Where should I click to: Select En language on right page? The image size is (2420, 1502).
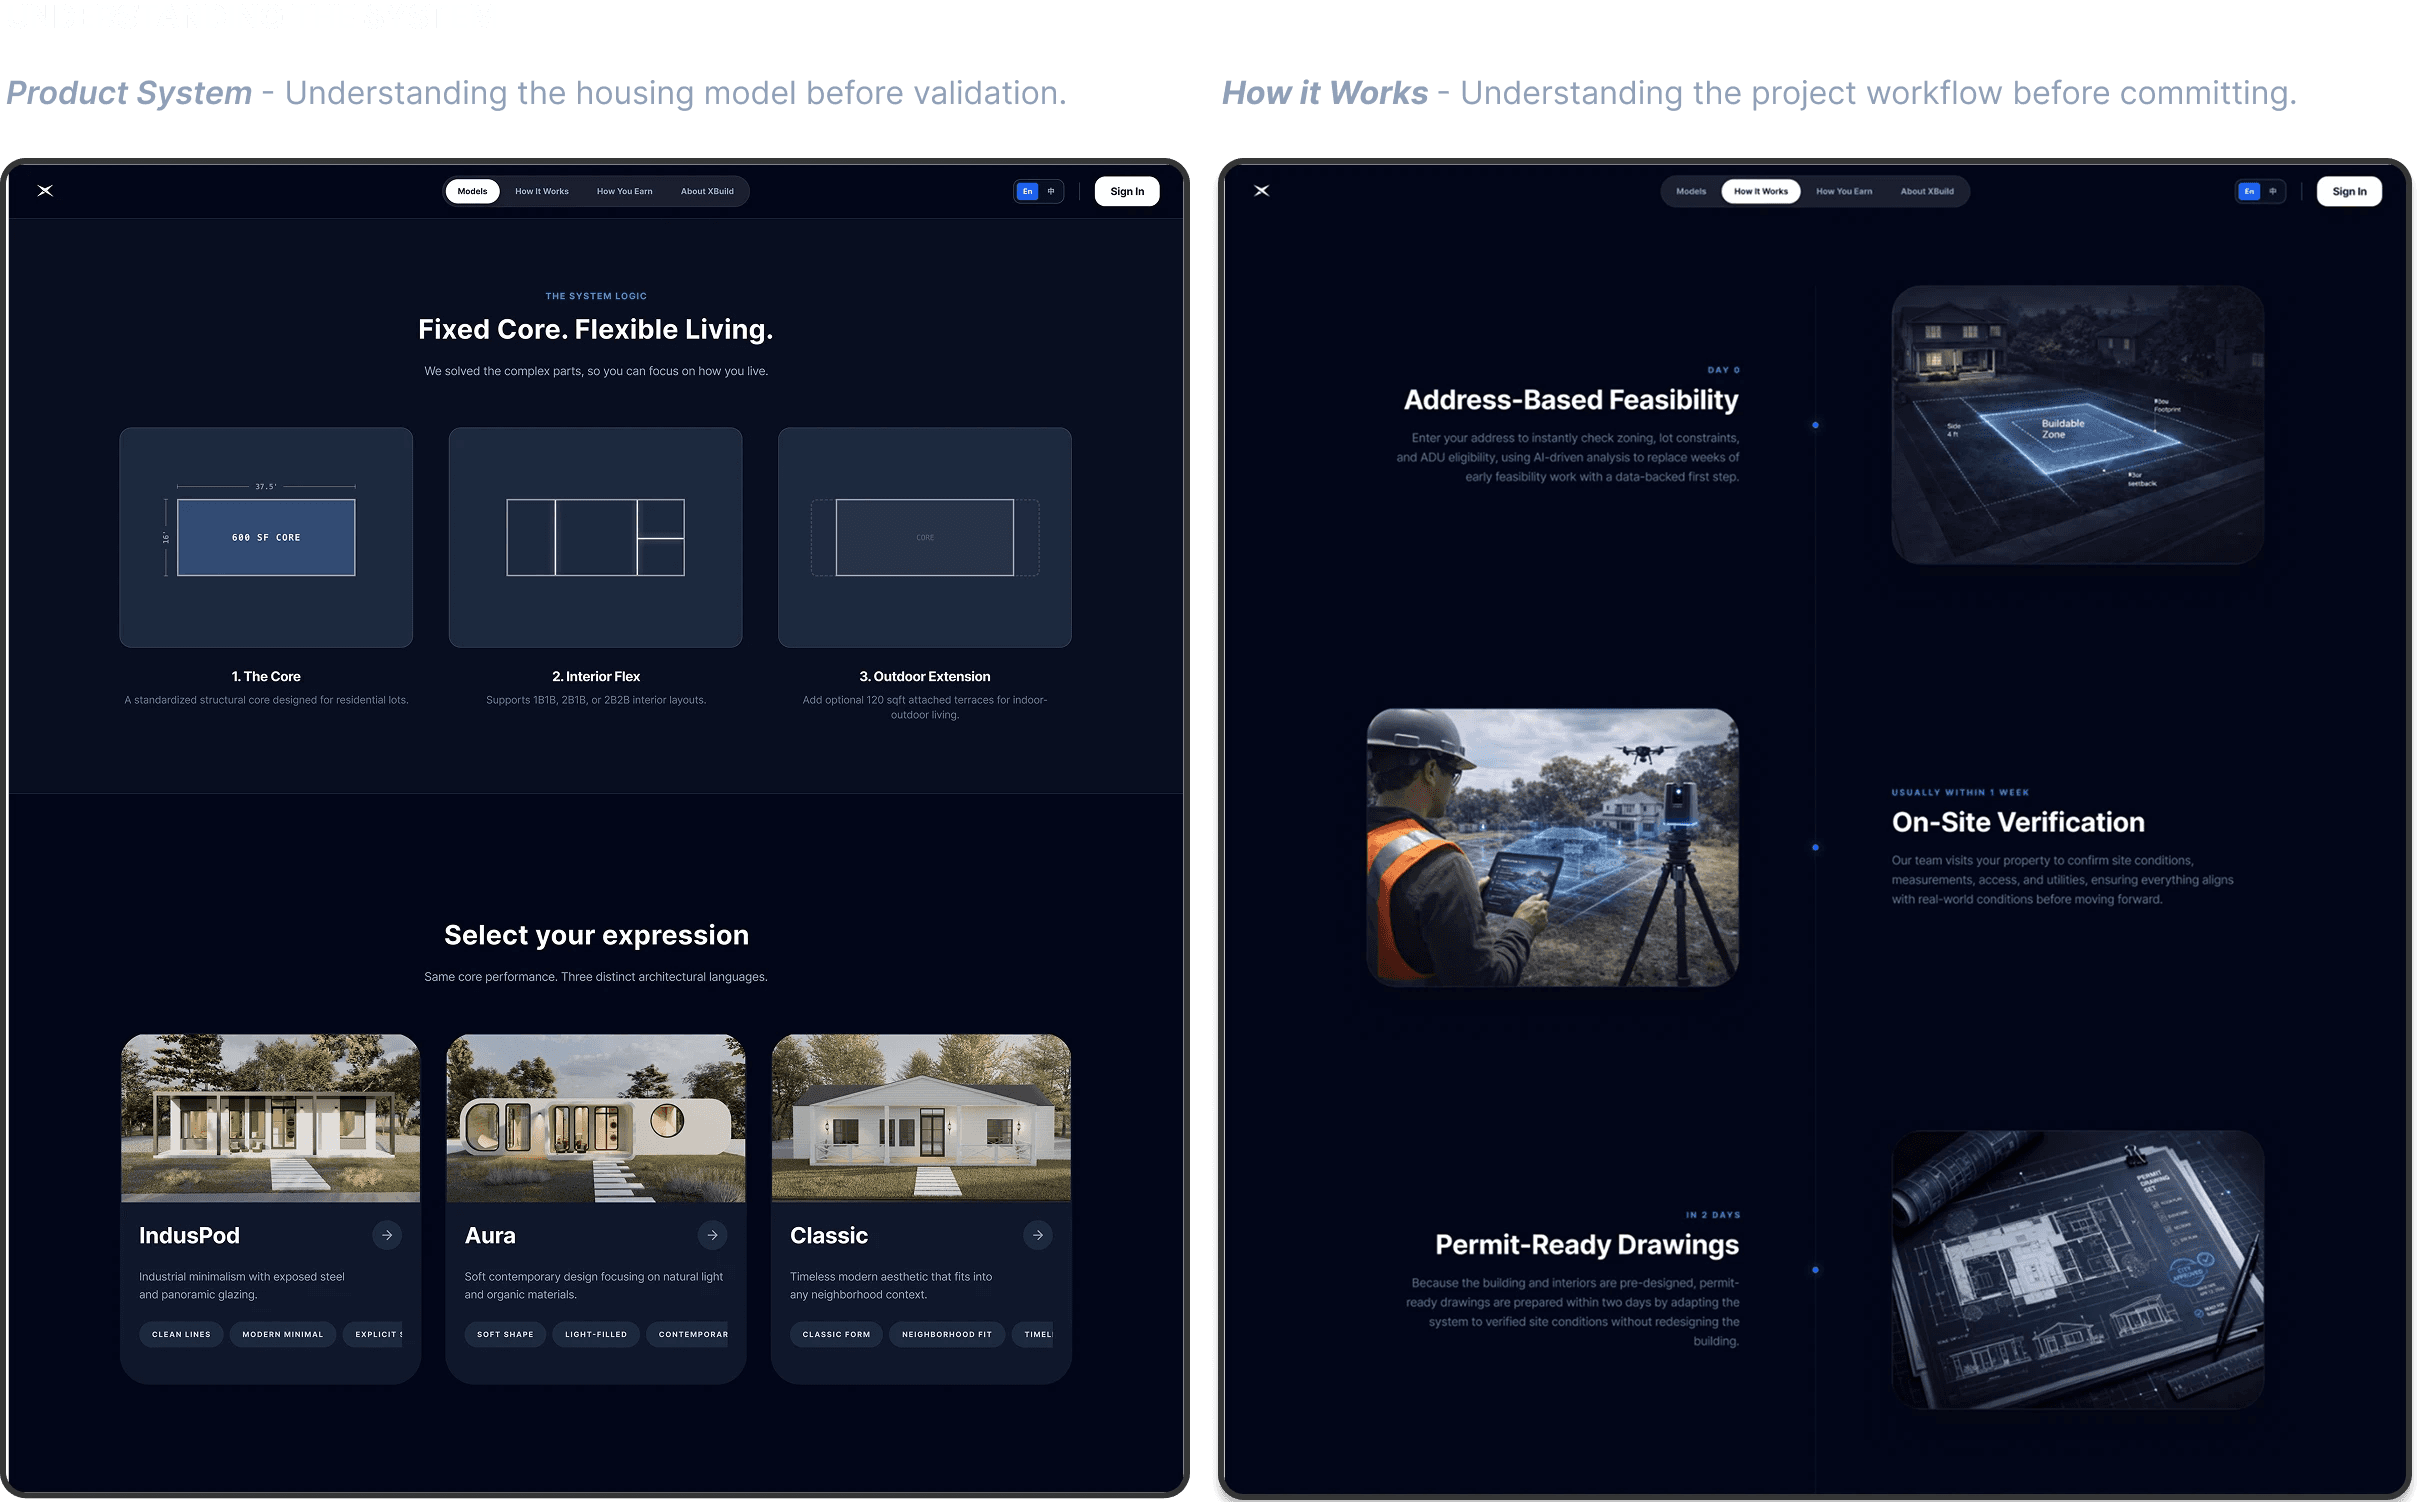click(x=2249, y=191)
